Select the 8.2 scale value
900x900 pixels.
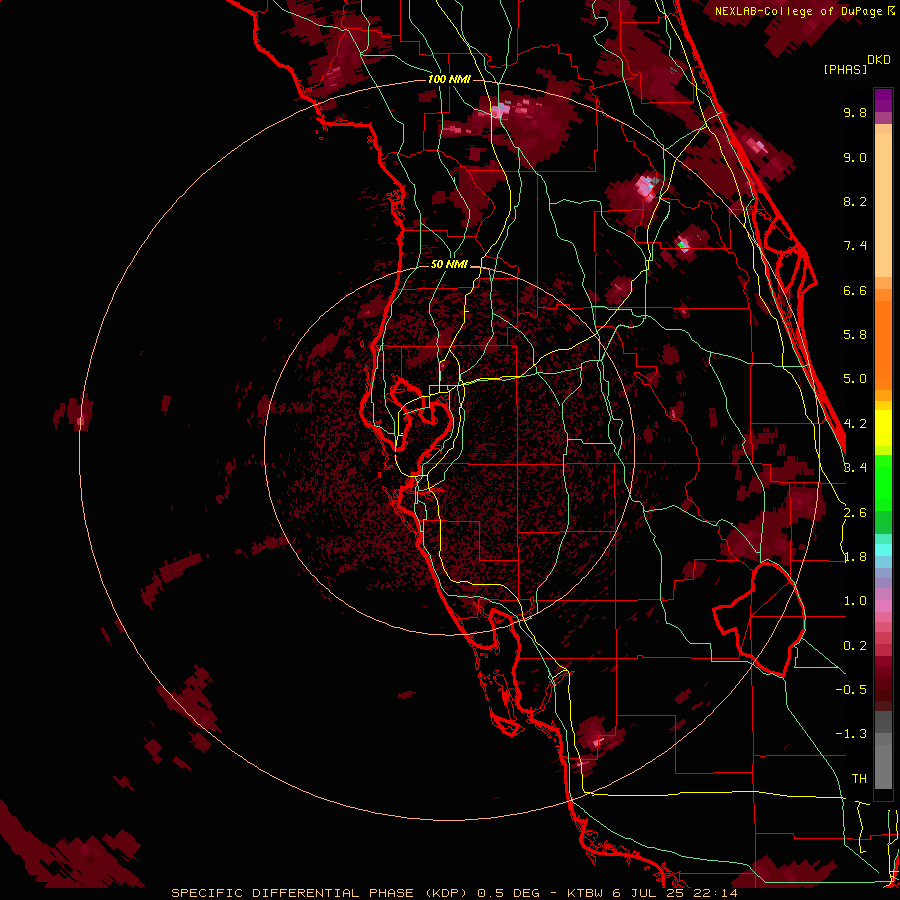pyautogui.click(x=855, y=201)
